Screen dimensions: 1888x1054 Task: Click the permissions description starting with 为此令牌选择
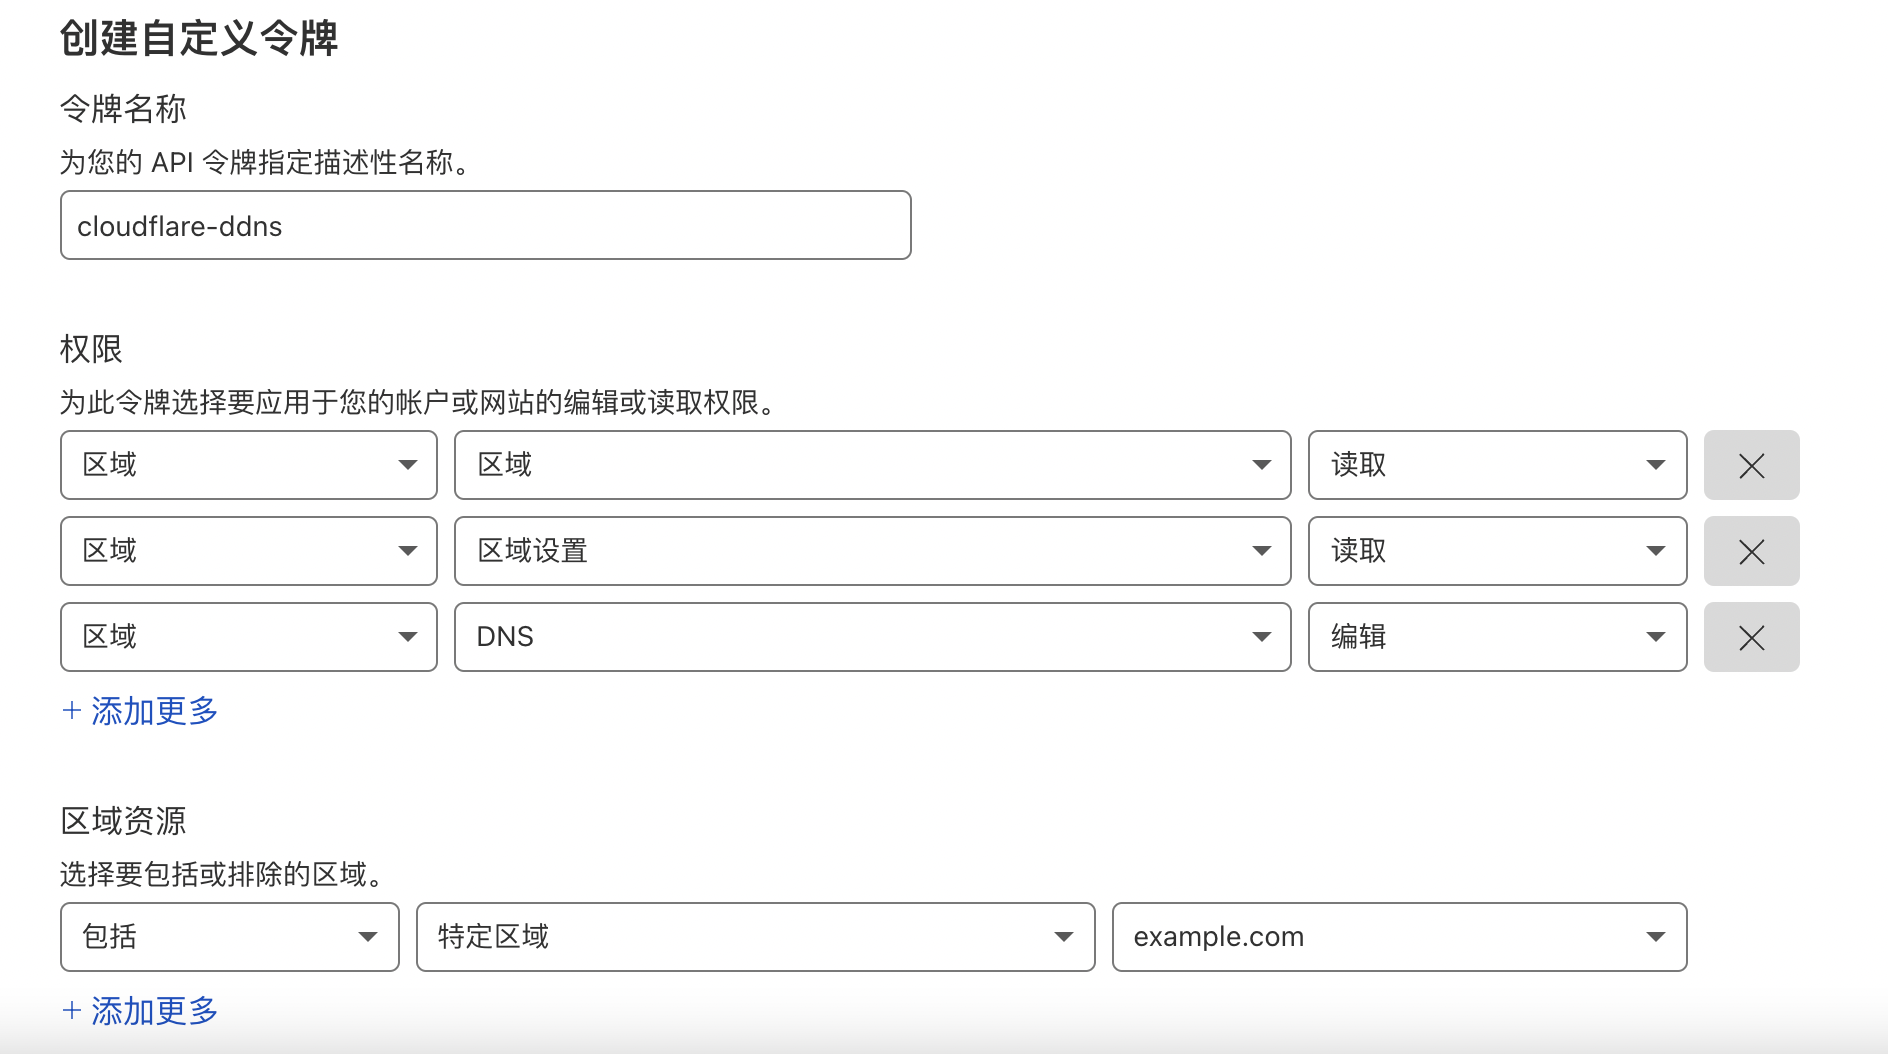(x=418, y=403)
